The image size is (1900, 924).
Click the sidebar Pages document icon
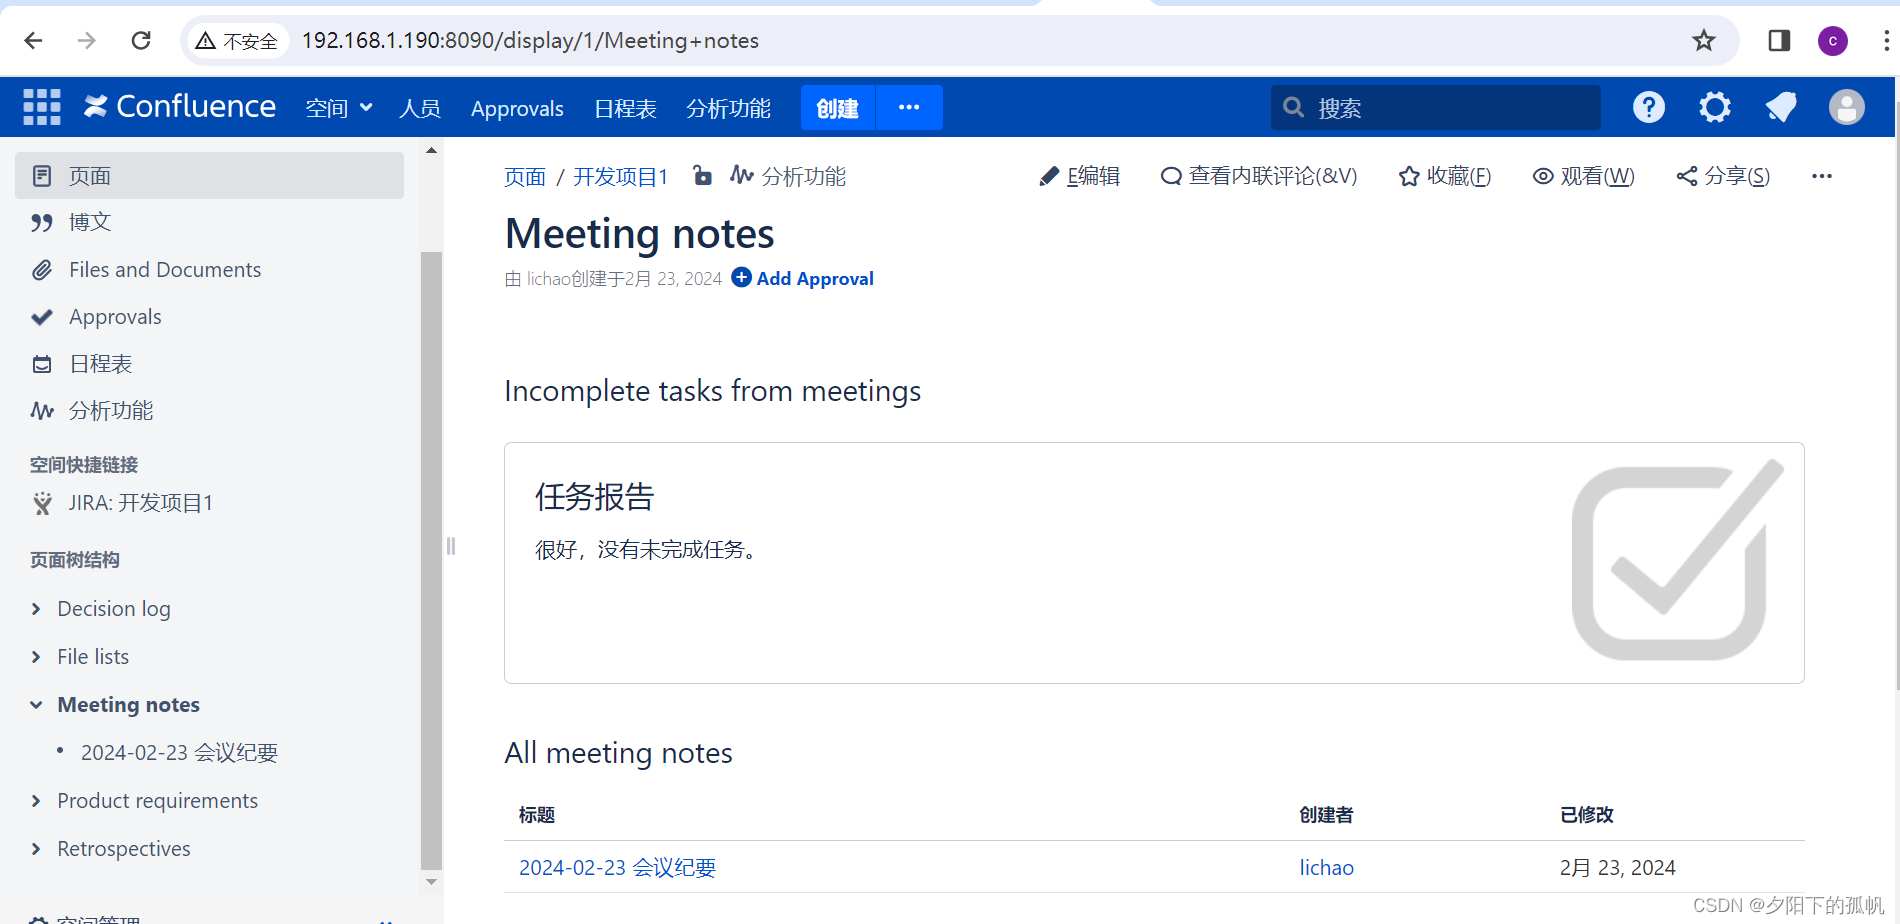pos(42,176)
